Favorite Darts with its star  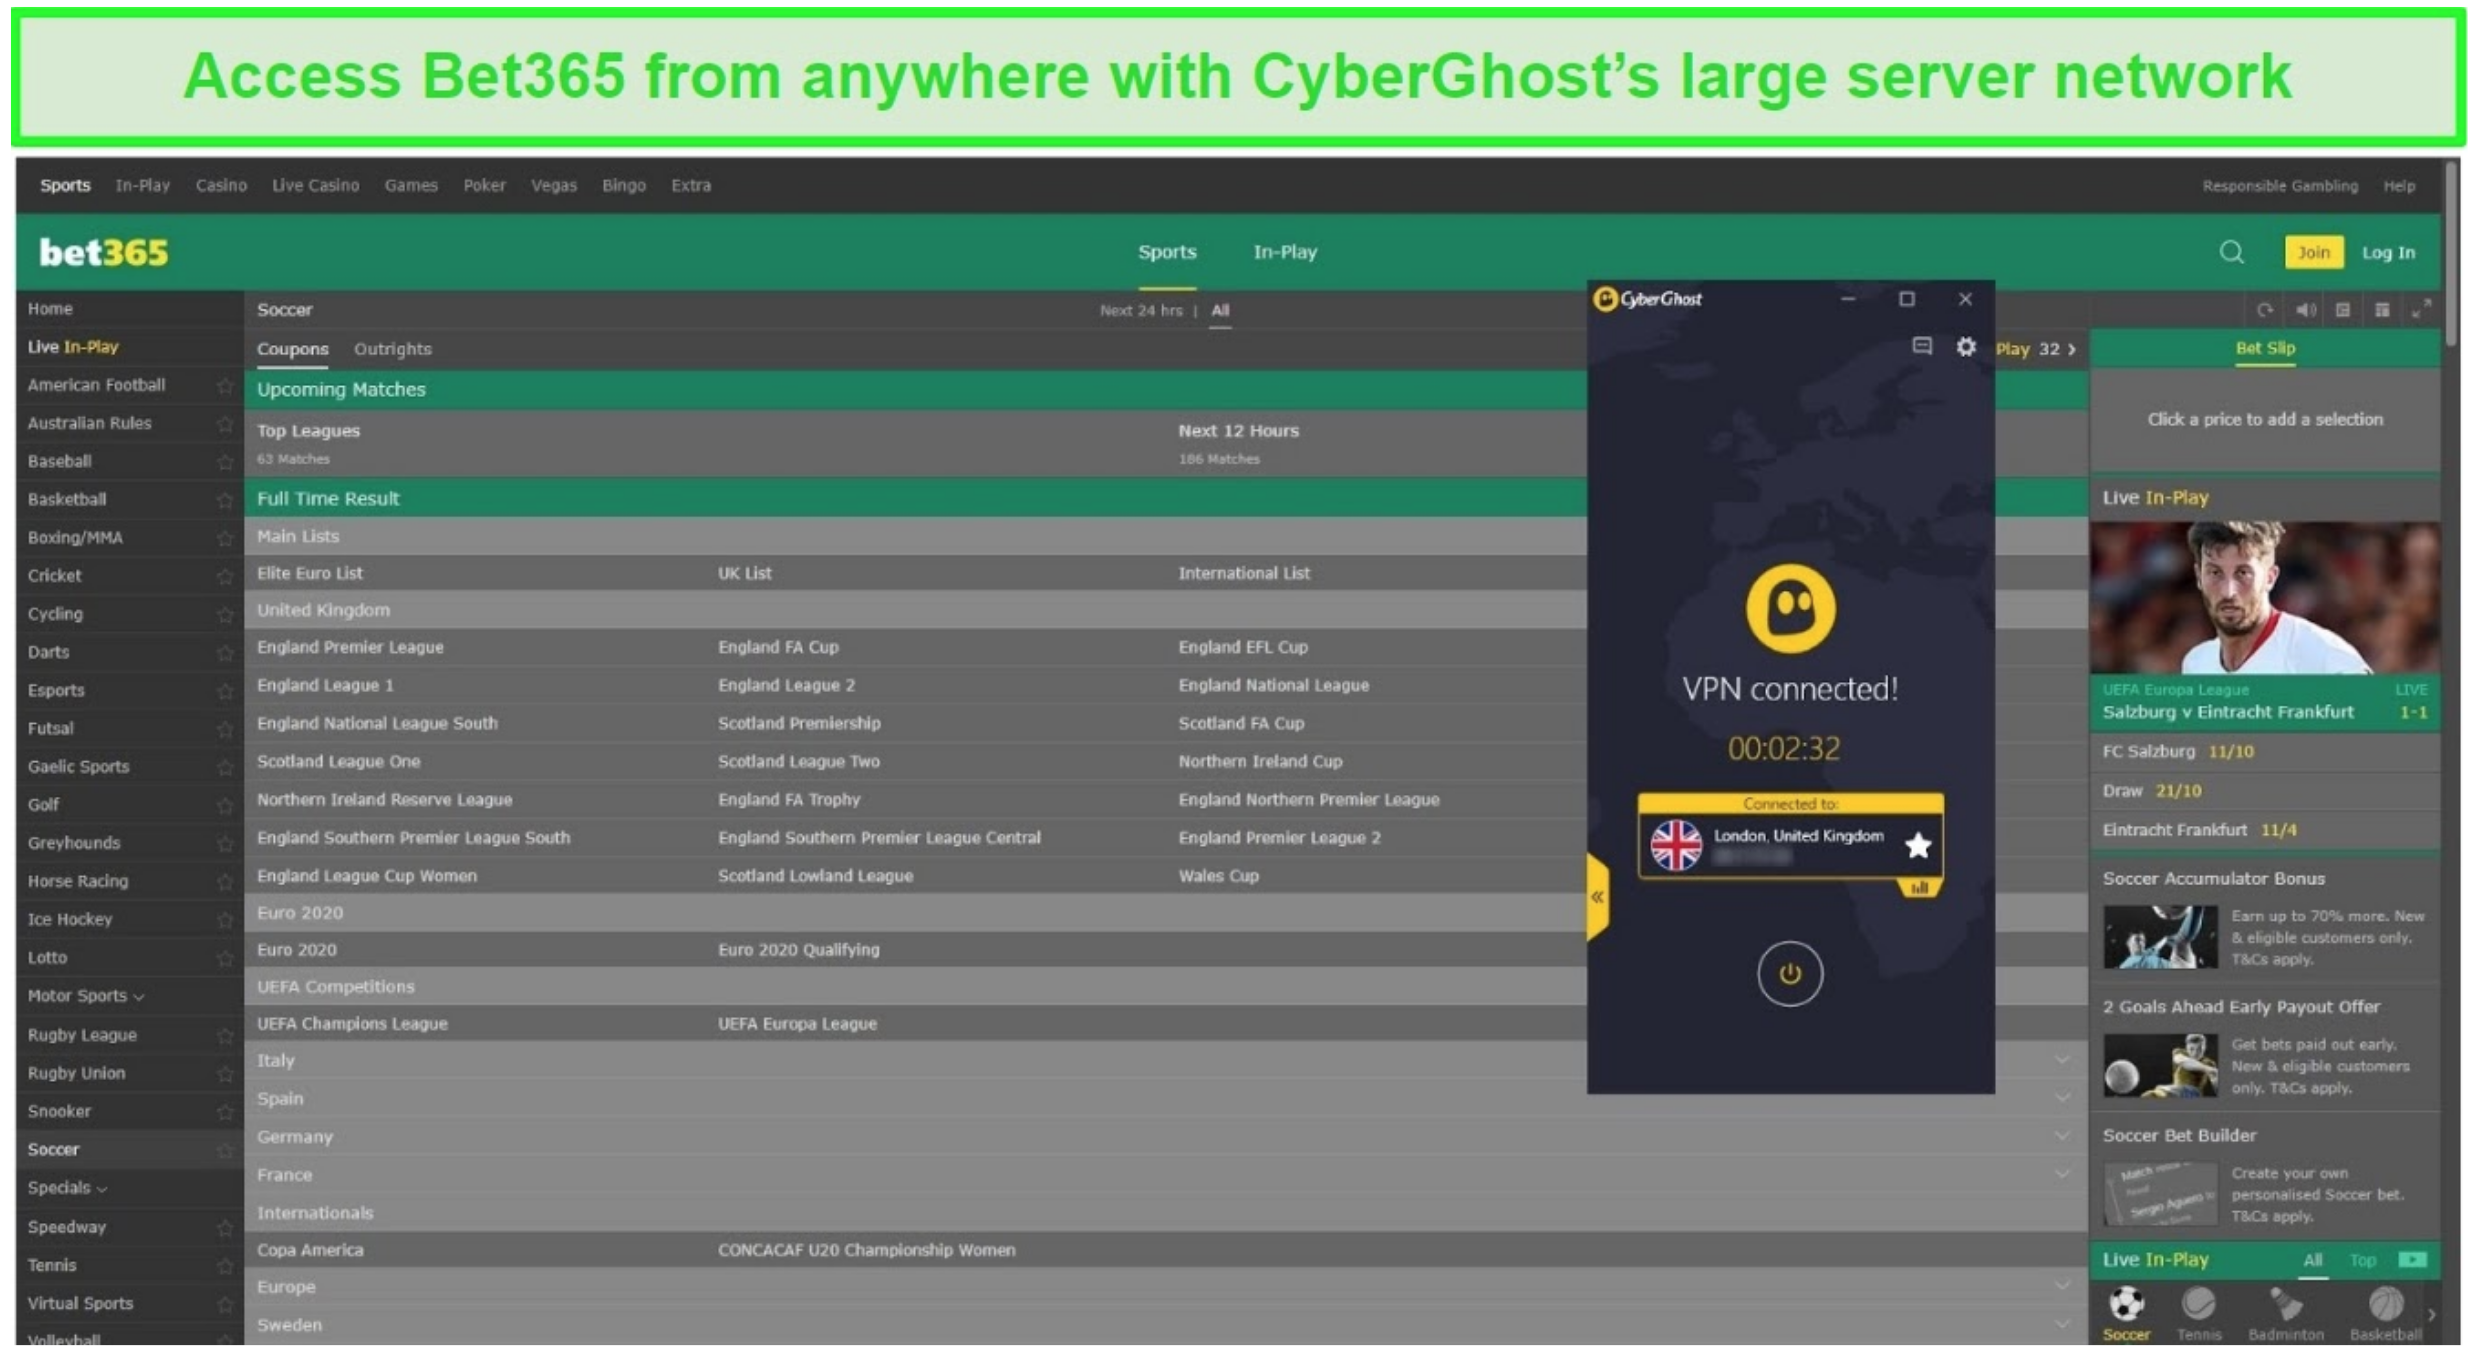(225, 653)
